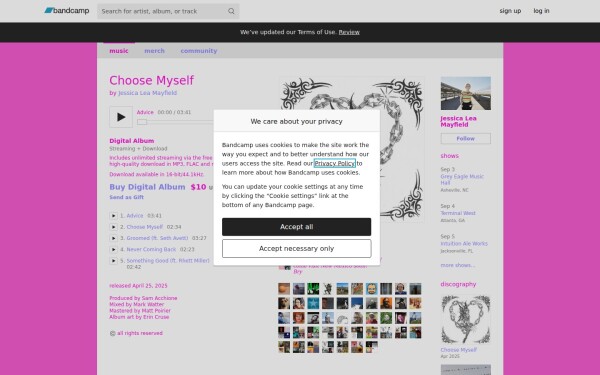Click the Buy Digital Album link

tap(147, 187)
